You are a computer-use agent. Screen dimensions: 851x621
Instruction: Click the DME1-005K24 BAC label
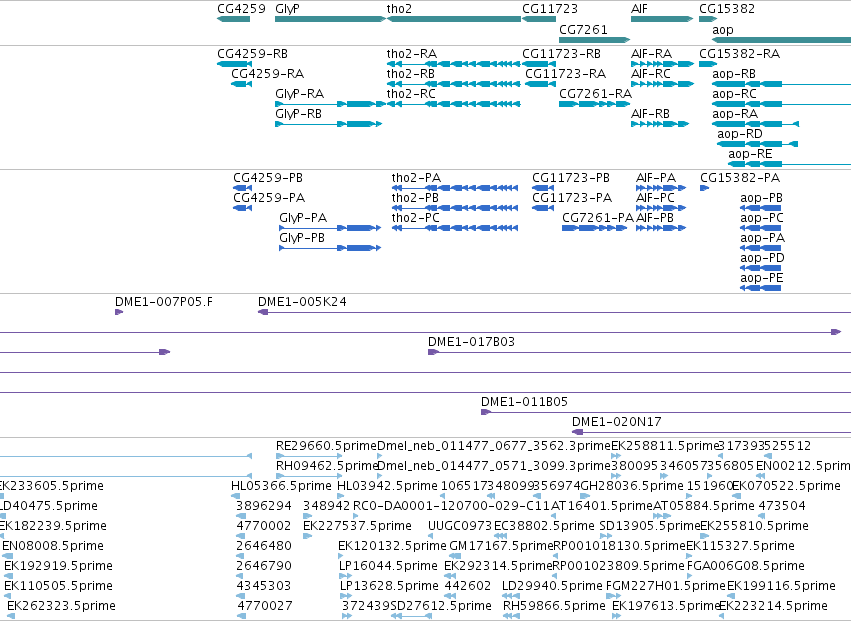[302, 302]
